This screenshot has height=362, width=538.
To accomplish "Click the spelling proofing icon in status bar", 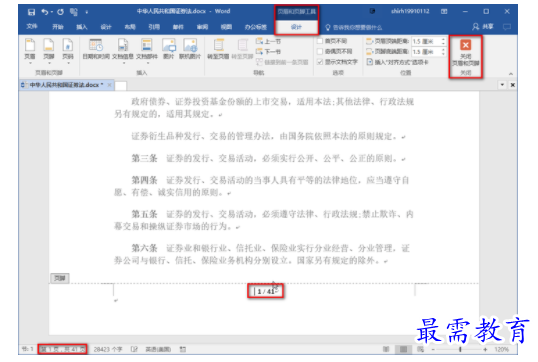I will coord(134,349).
